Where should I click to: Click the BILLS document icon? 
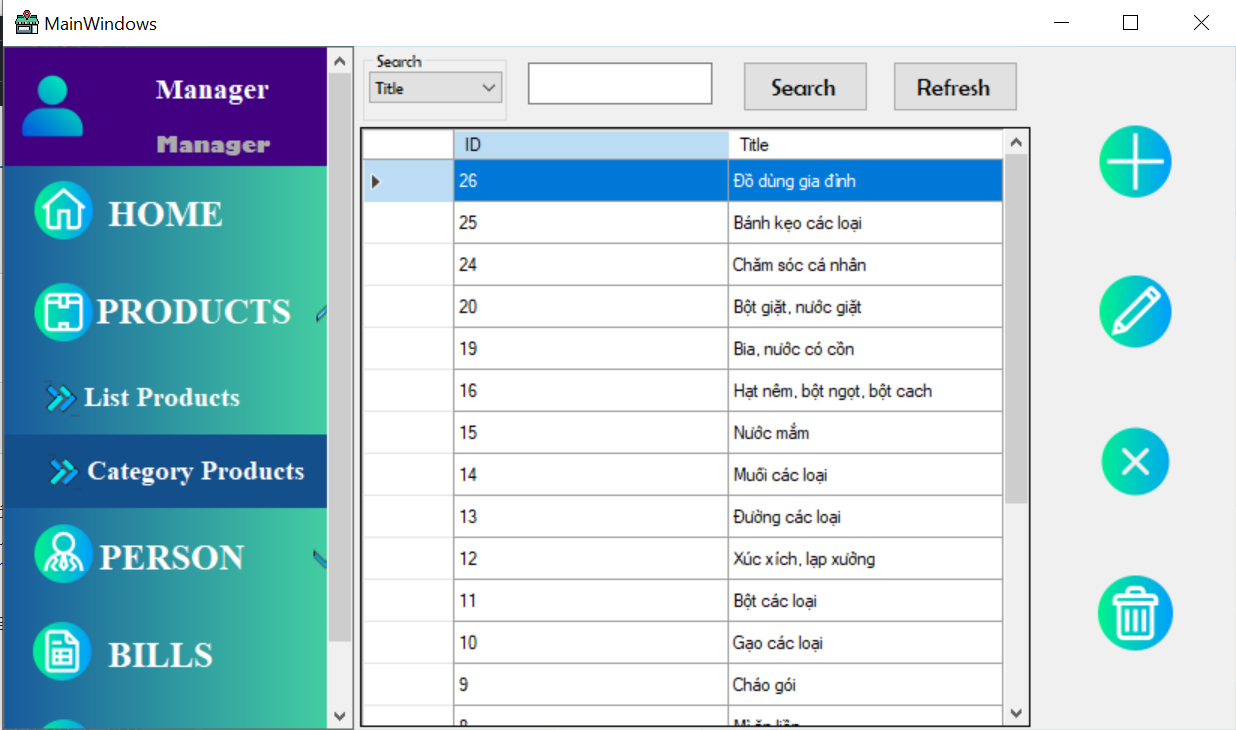(63, 652)
